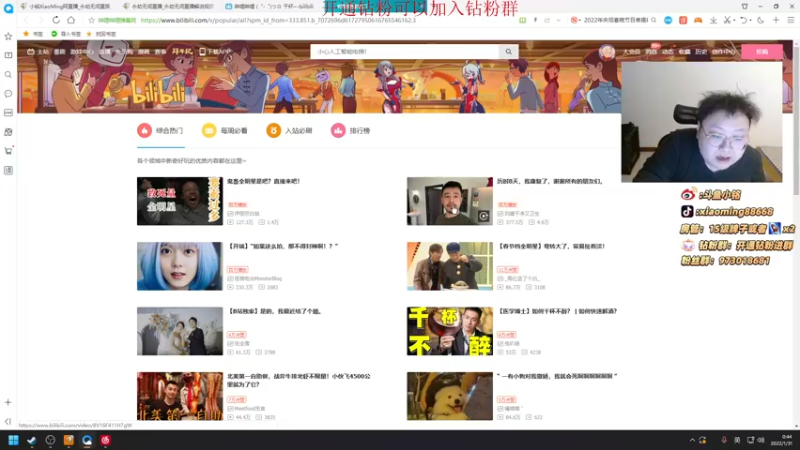Viewport: 800px width, 450px height.
Task: Open the 大会员 header link
Action: (631, 52)
